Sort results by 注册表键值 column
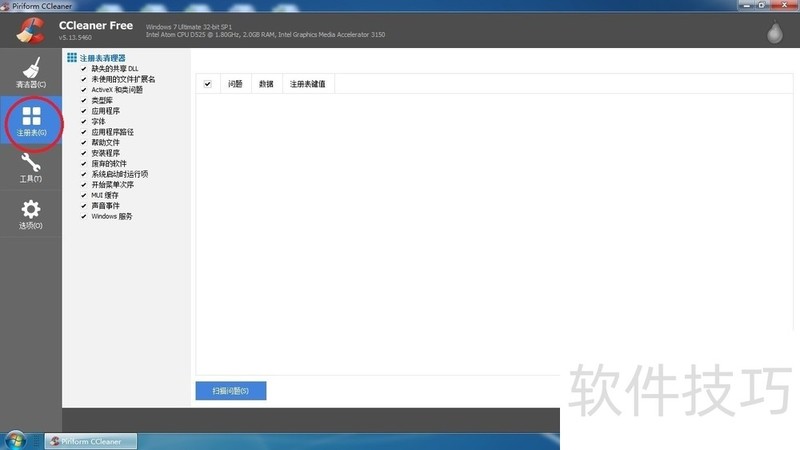Viewport: 800px width, 450px height. tap(308, 84)
